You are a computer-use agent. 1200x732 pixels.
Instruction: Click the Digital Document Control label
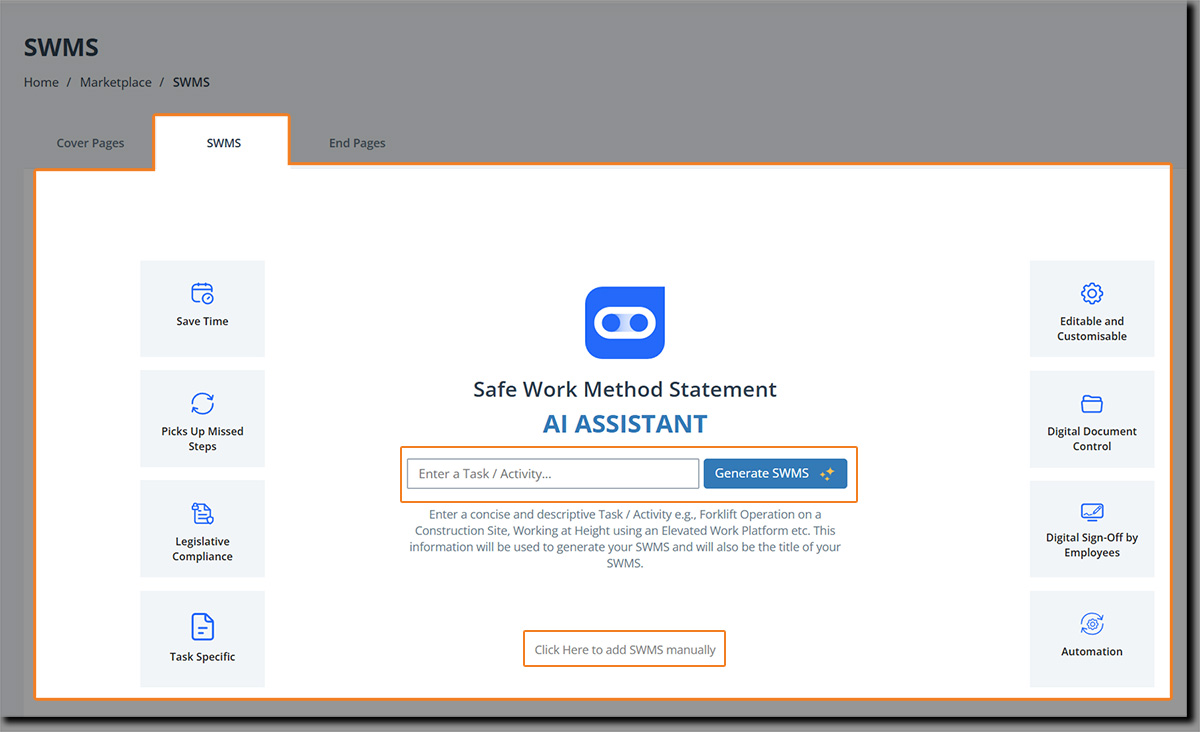pyautogui.click(x=1092, y=439)
